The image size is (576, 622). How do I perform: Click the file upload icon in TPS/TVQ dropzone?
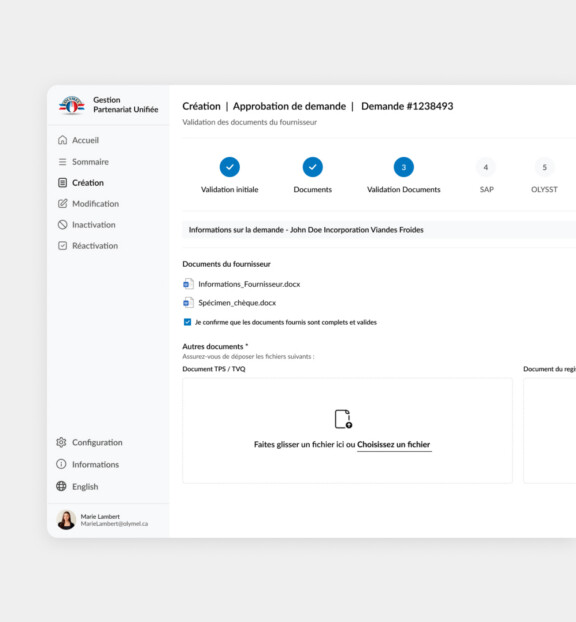343,419
